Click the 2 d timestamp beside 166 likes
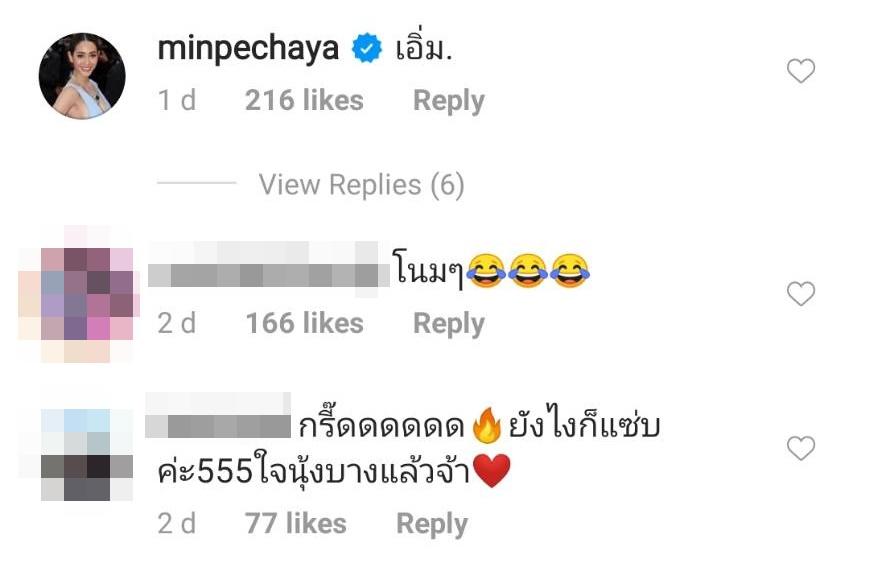Screen dimensions: 869x571 click(177, 324)
